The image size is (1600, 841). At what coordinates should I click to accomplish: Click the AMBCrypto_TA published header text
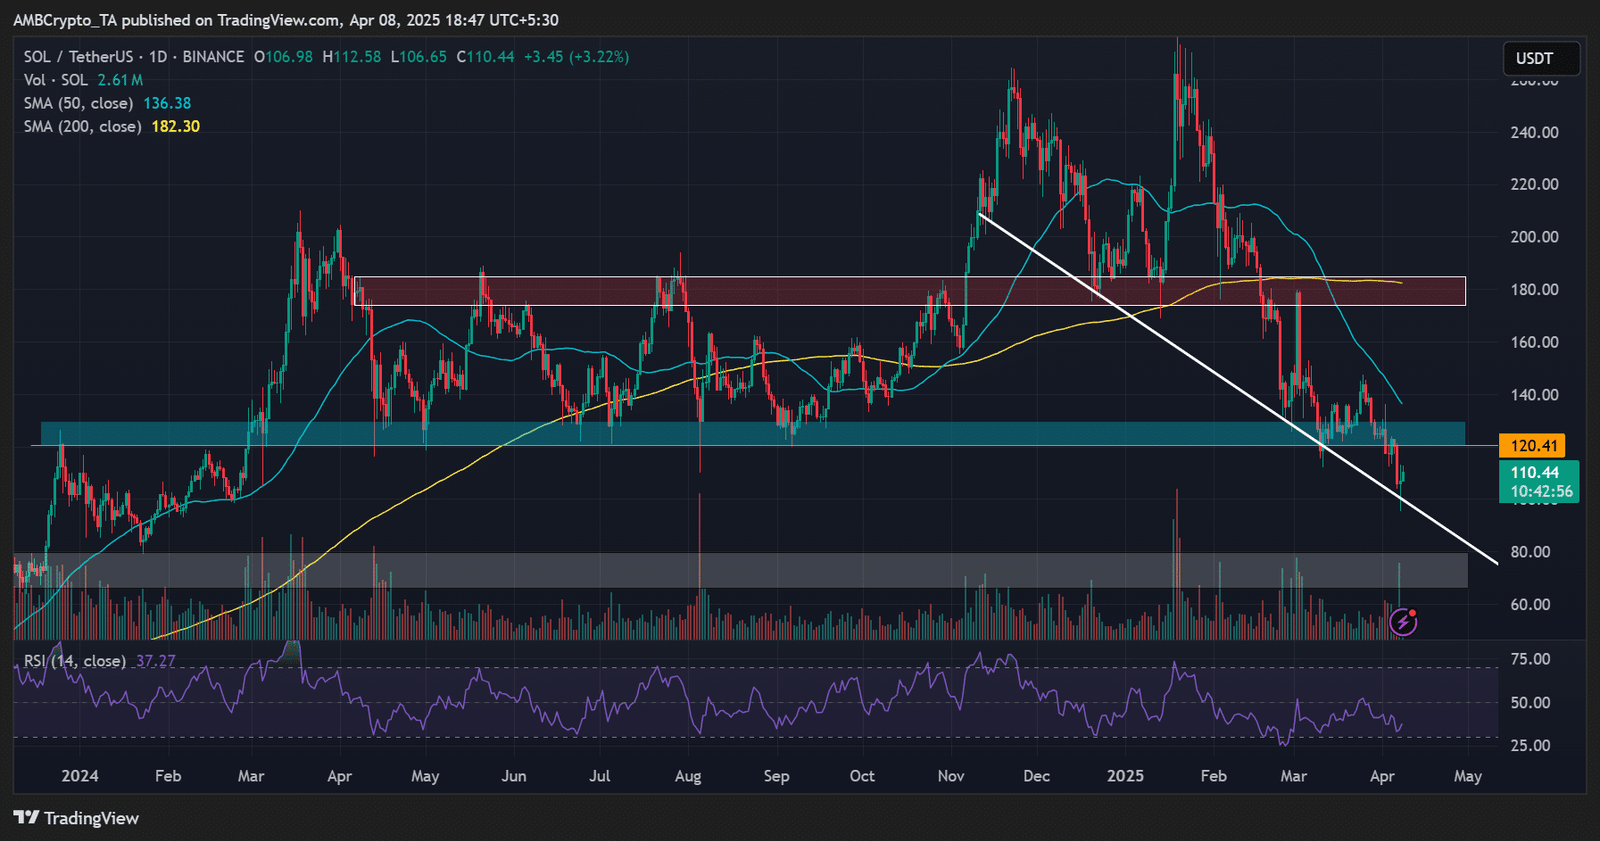coord(285,20)
